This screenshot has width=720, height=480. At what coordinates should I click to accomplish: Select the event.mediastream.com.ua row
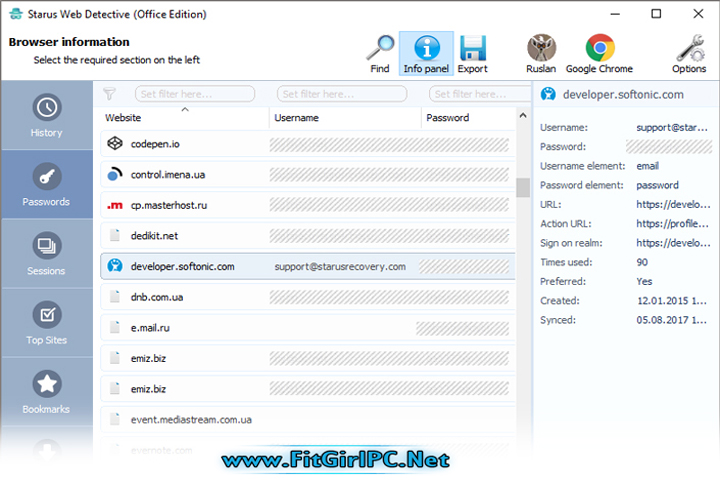[x=308, y=420]
